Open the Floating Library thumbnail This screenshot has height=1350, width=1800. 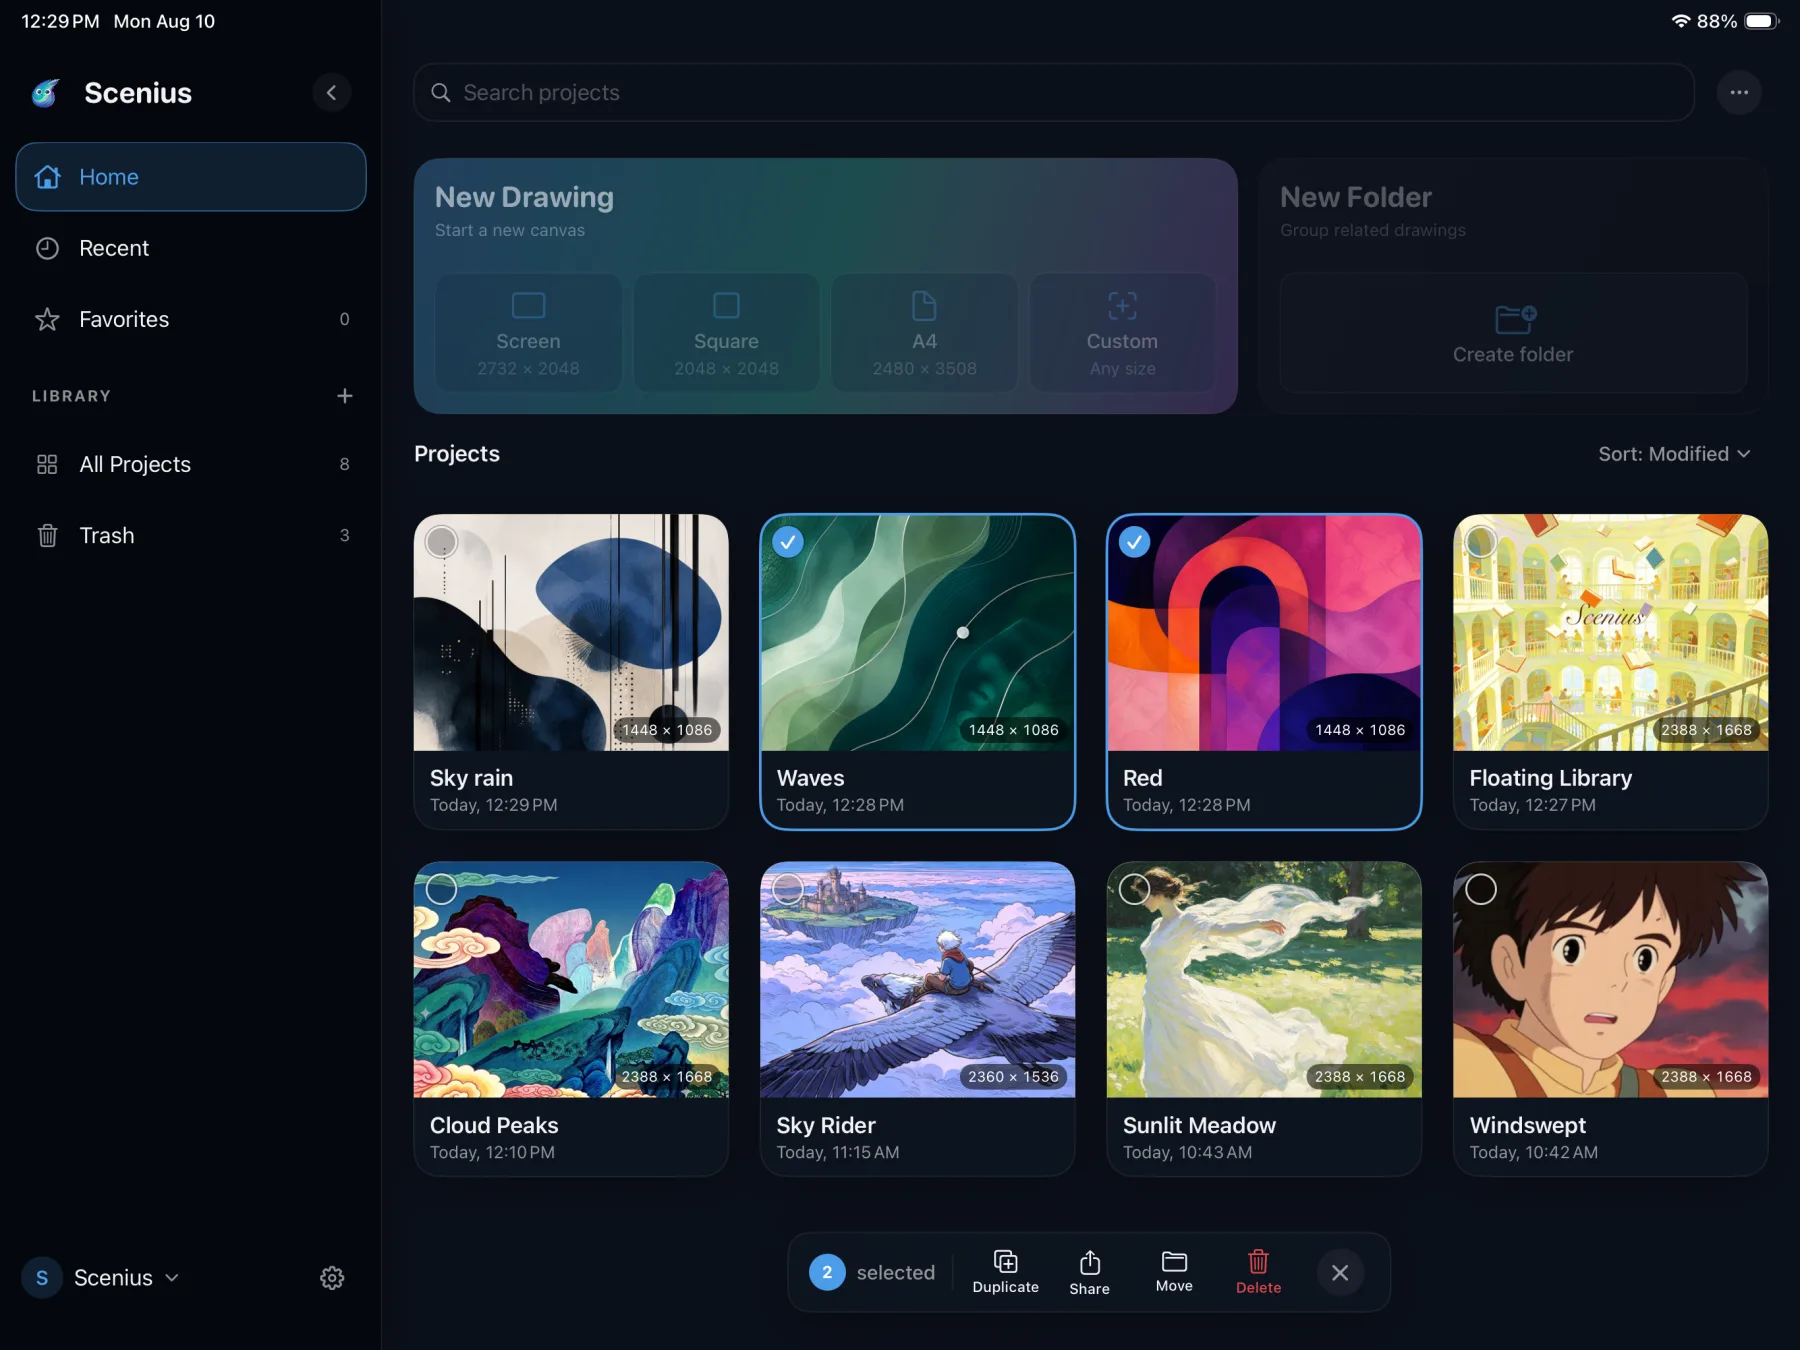[1611, 633]
